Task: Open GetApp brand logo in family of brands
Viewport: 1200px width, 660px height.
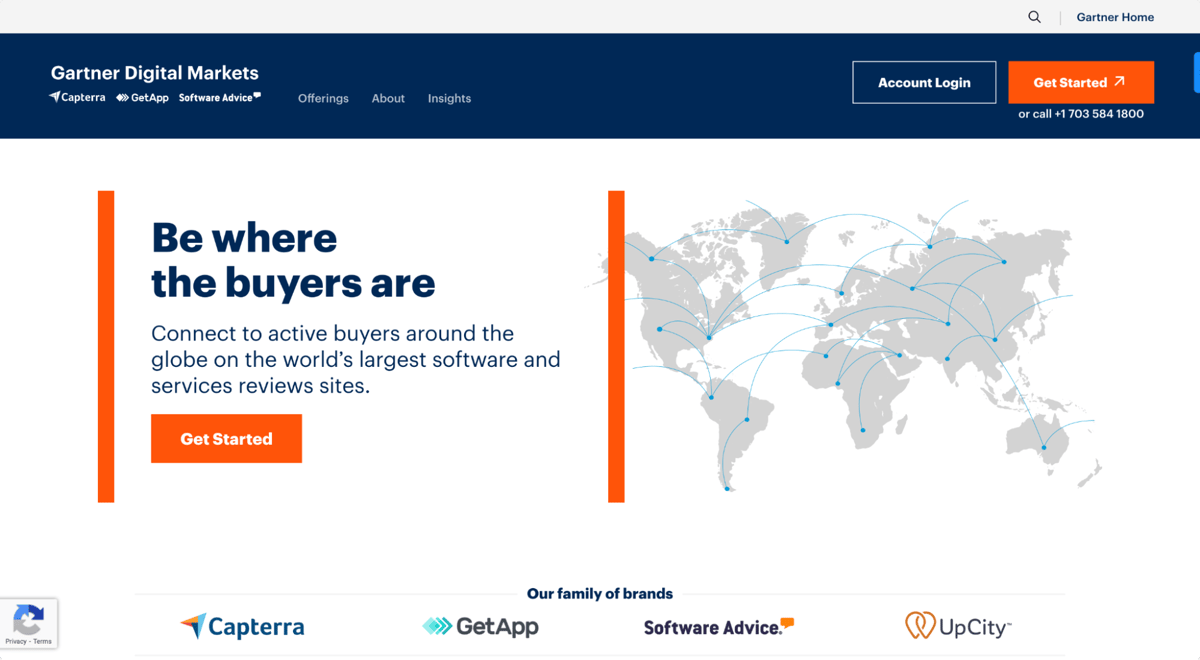Action: click(480, 627)
